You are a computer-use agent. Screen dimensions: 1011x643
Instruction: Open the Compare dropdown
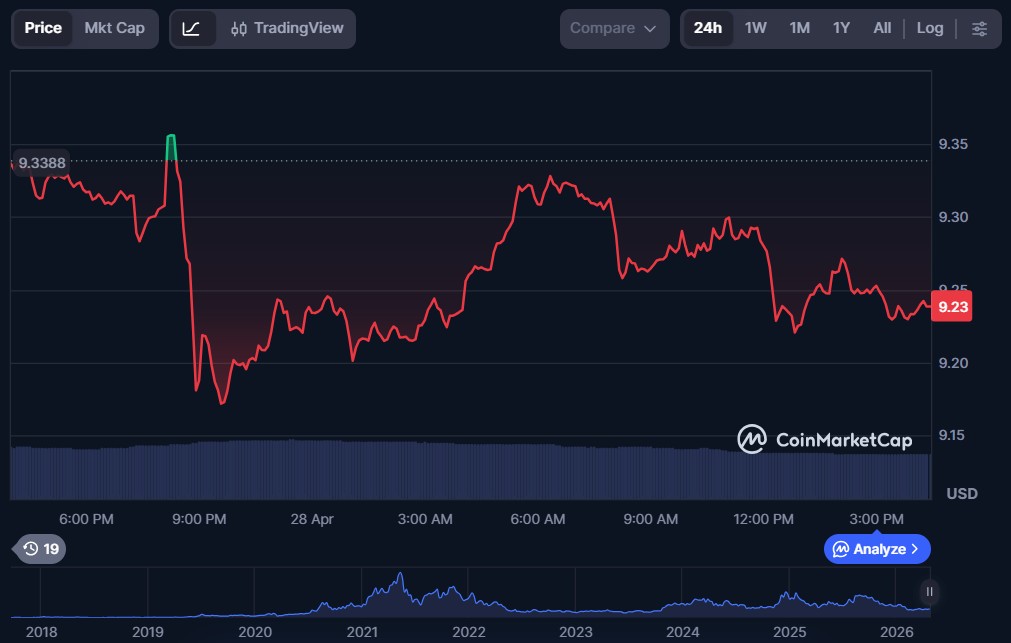point(613,28)
